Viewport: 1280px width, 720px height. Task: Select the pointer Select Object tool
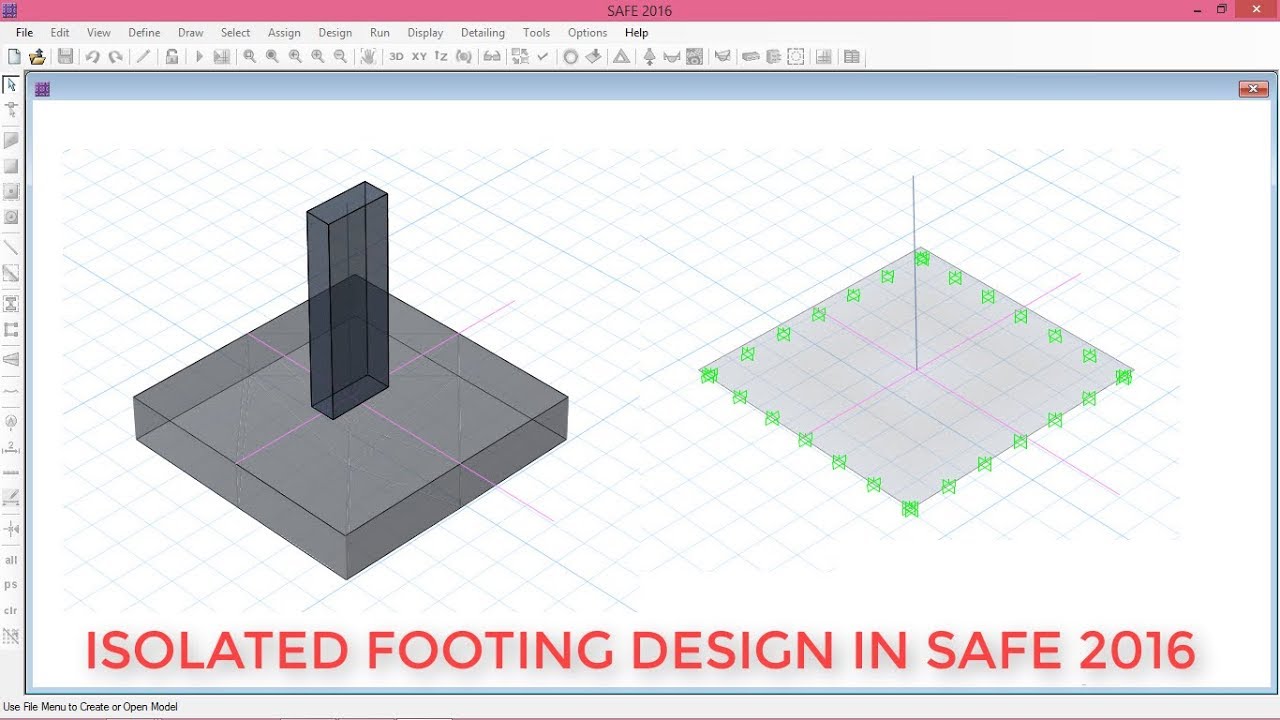11,84
